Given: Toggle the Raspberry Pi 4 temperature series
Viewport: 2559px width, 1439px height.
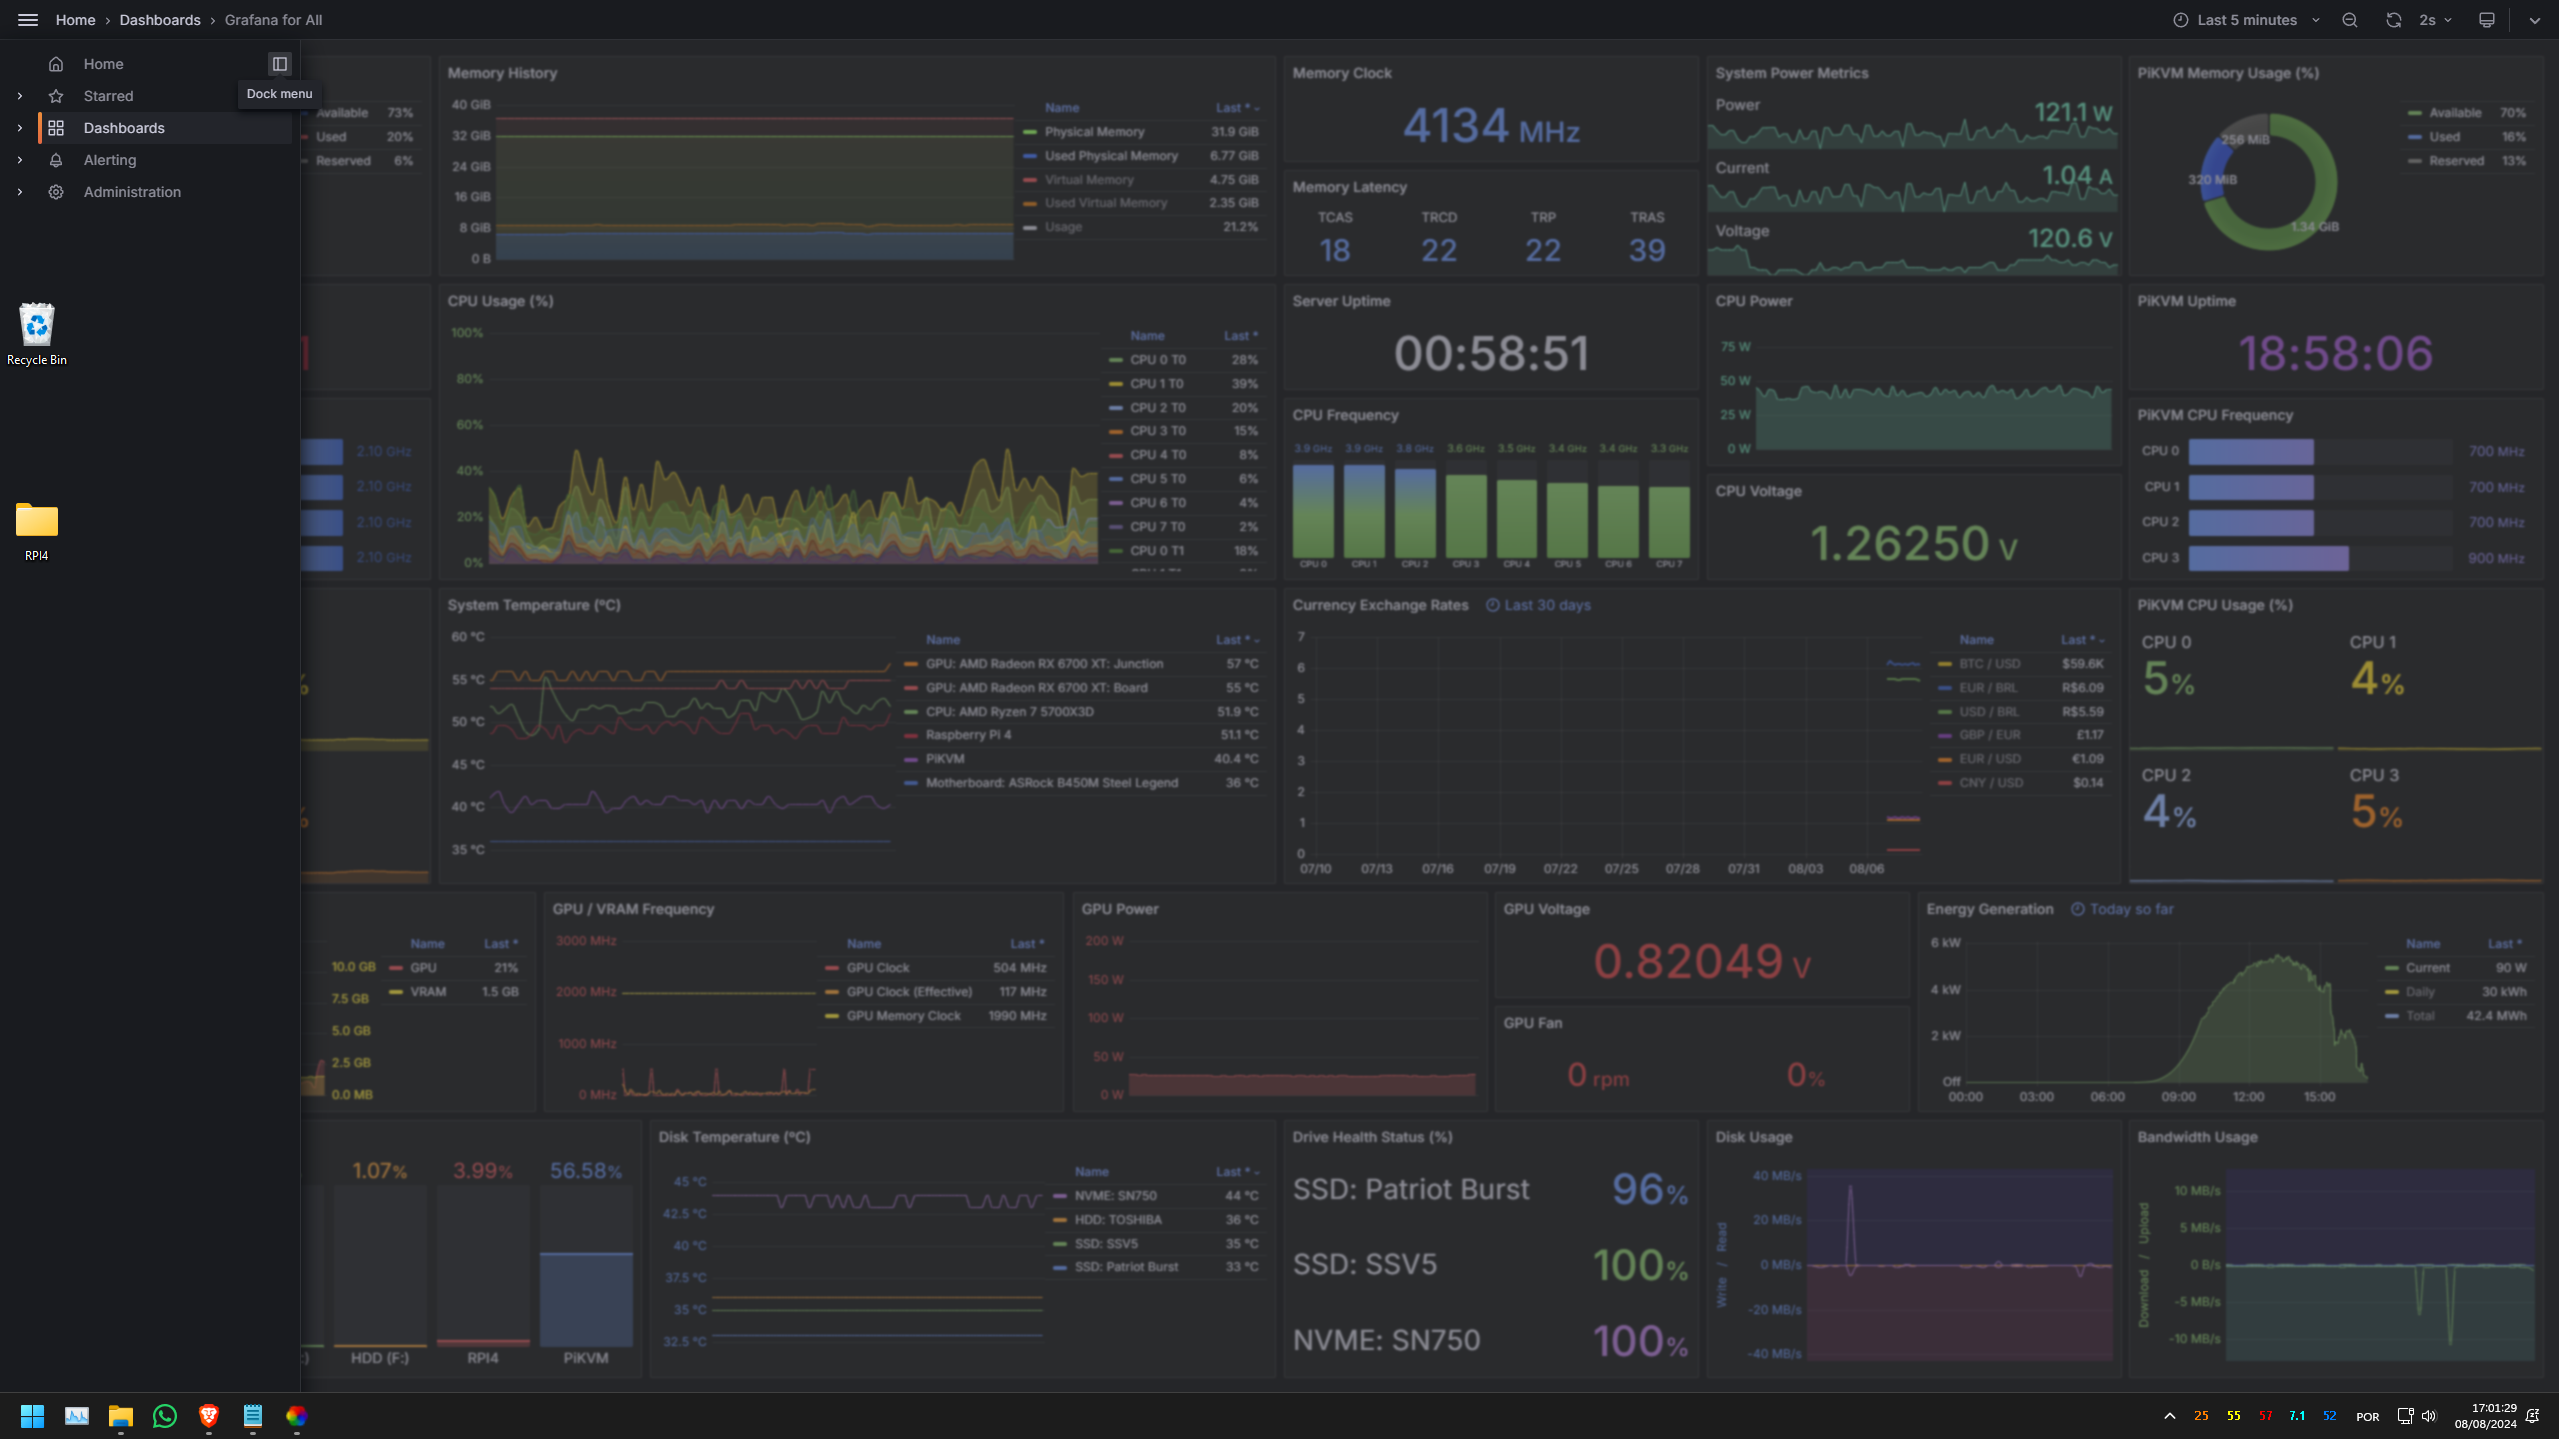Looking at the screenshot, I should point(968,735).
